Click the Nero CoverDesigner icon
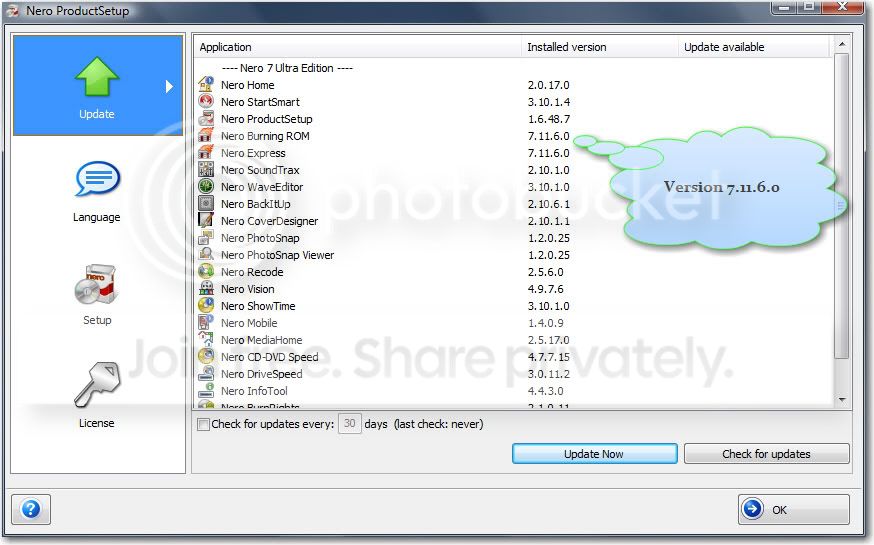This screenshot has width=874, height=545. coord(206,221)
